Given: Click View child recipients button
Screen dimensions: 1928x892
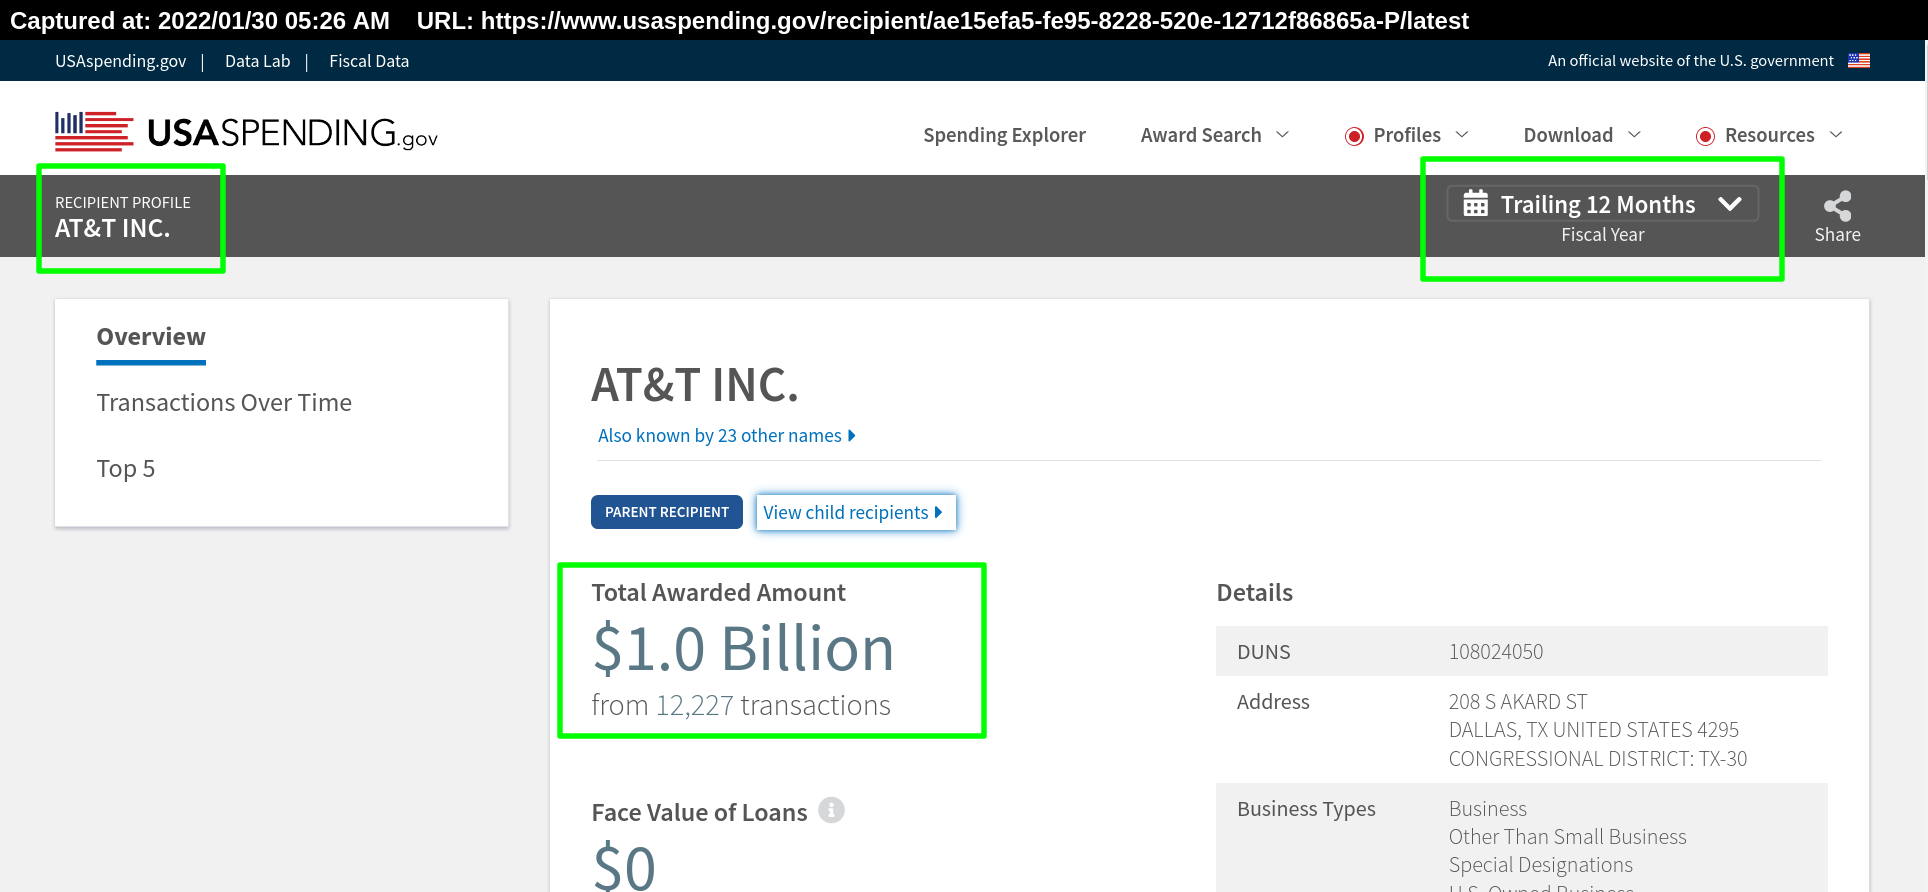Looking at the screenshot, I should pyautogui.click(x=856, y=512).
